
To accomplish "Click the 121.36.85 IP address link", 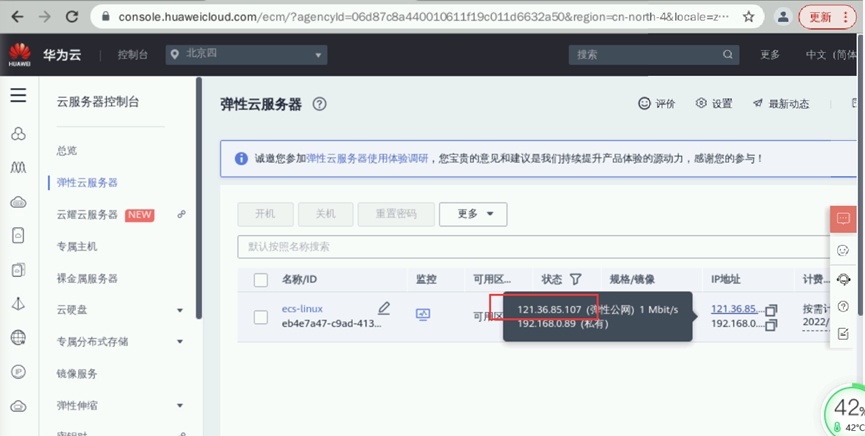I will (737, 309).
